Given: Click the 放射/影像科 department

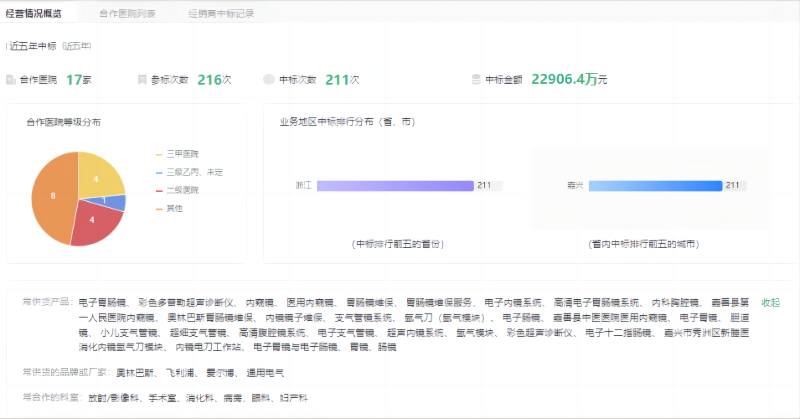Looking at the screenshot, I should pos(114,398).
